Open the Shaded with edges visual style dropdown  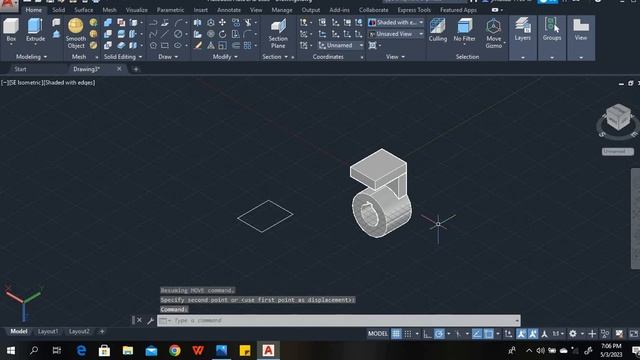pyautogui.click(x=396, y=22)
